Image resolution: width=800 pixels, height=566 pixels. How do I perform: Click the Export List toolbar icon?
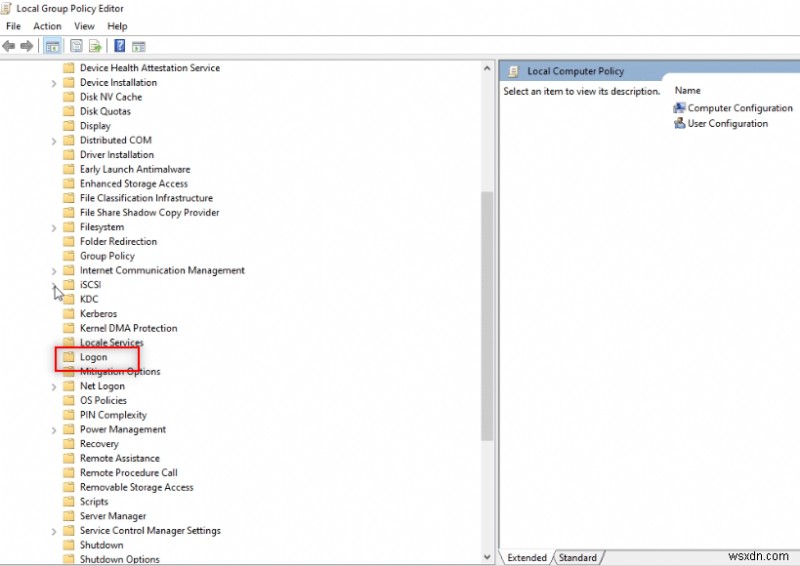(x=95, y=46)
